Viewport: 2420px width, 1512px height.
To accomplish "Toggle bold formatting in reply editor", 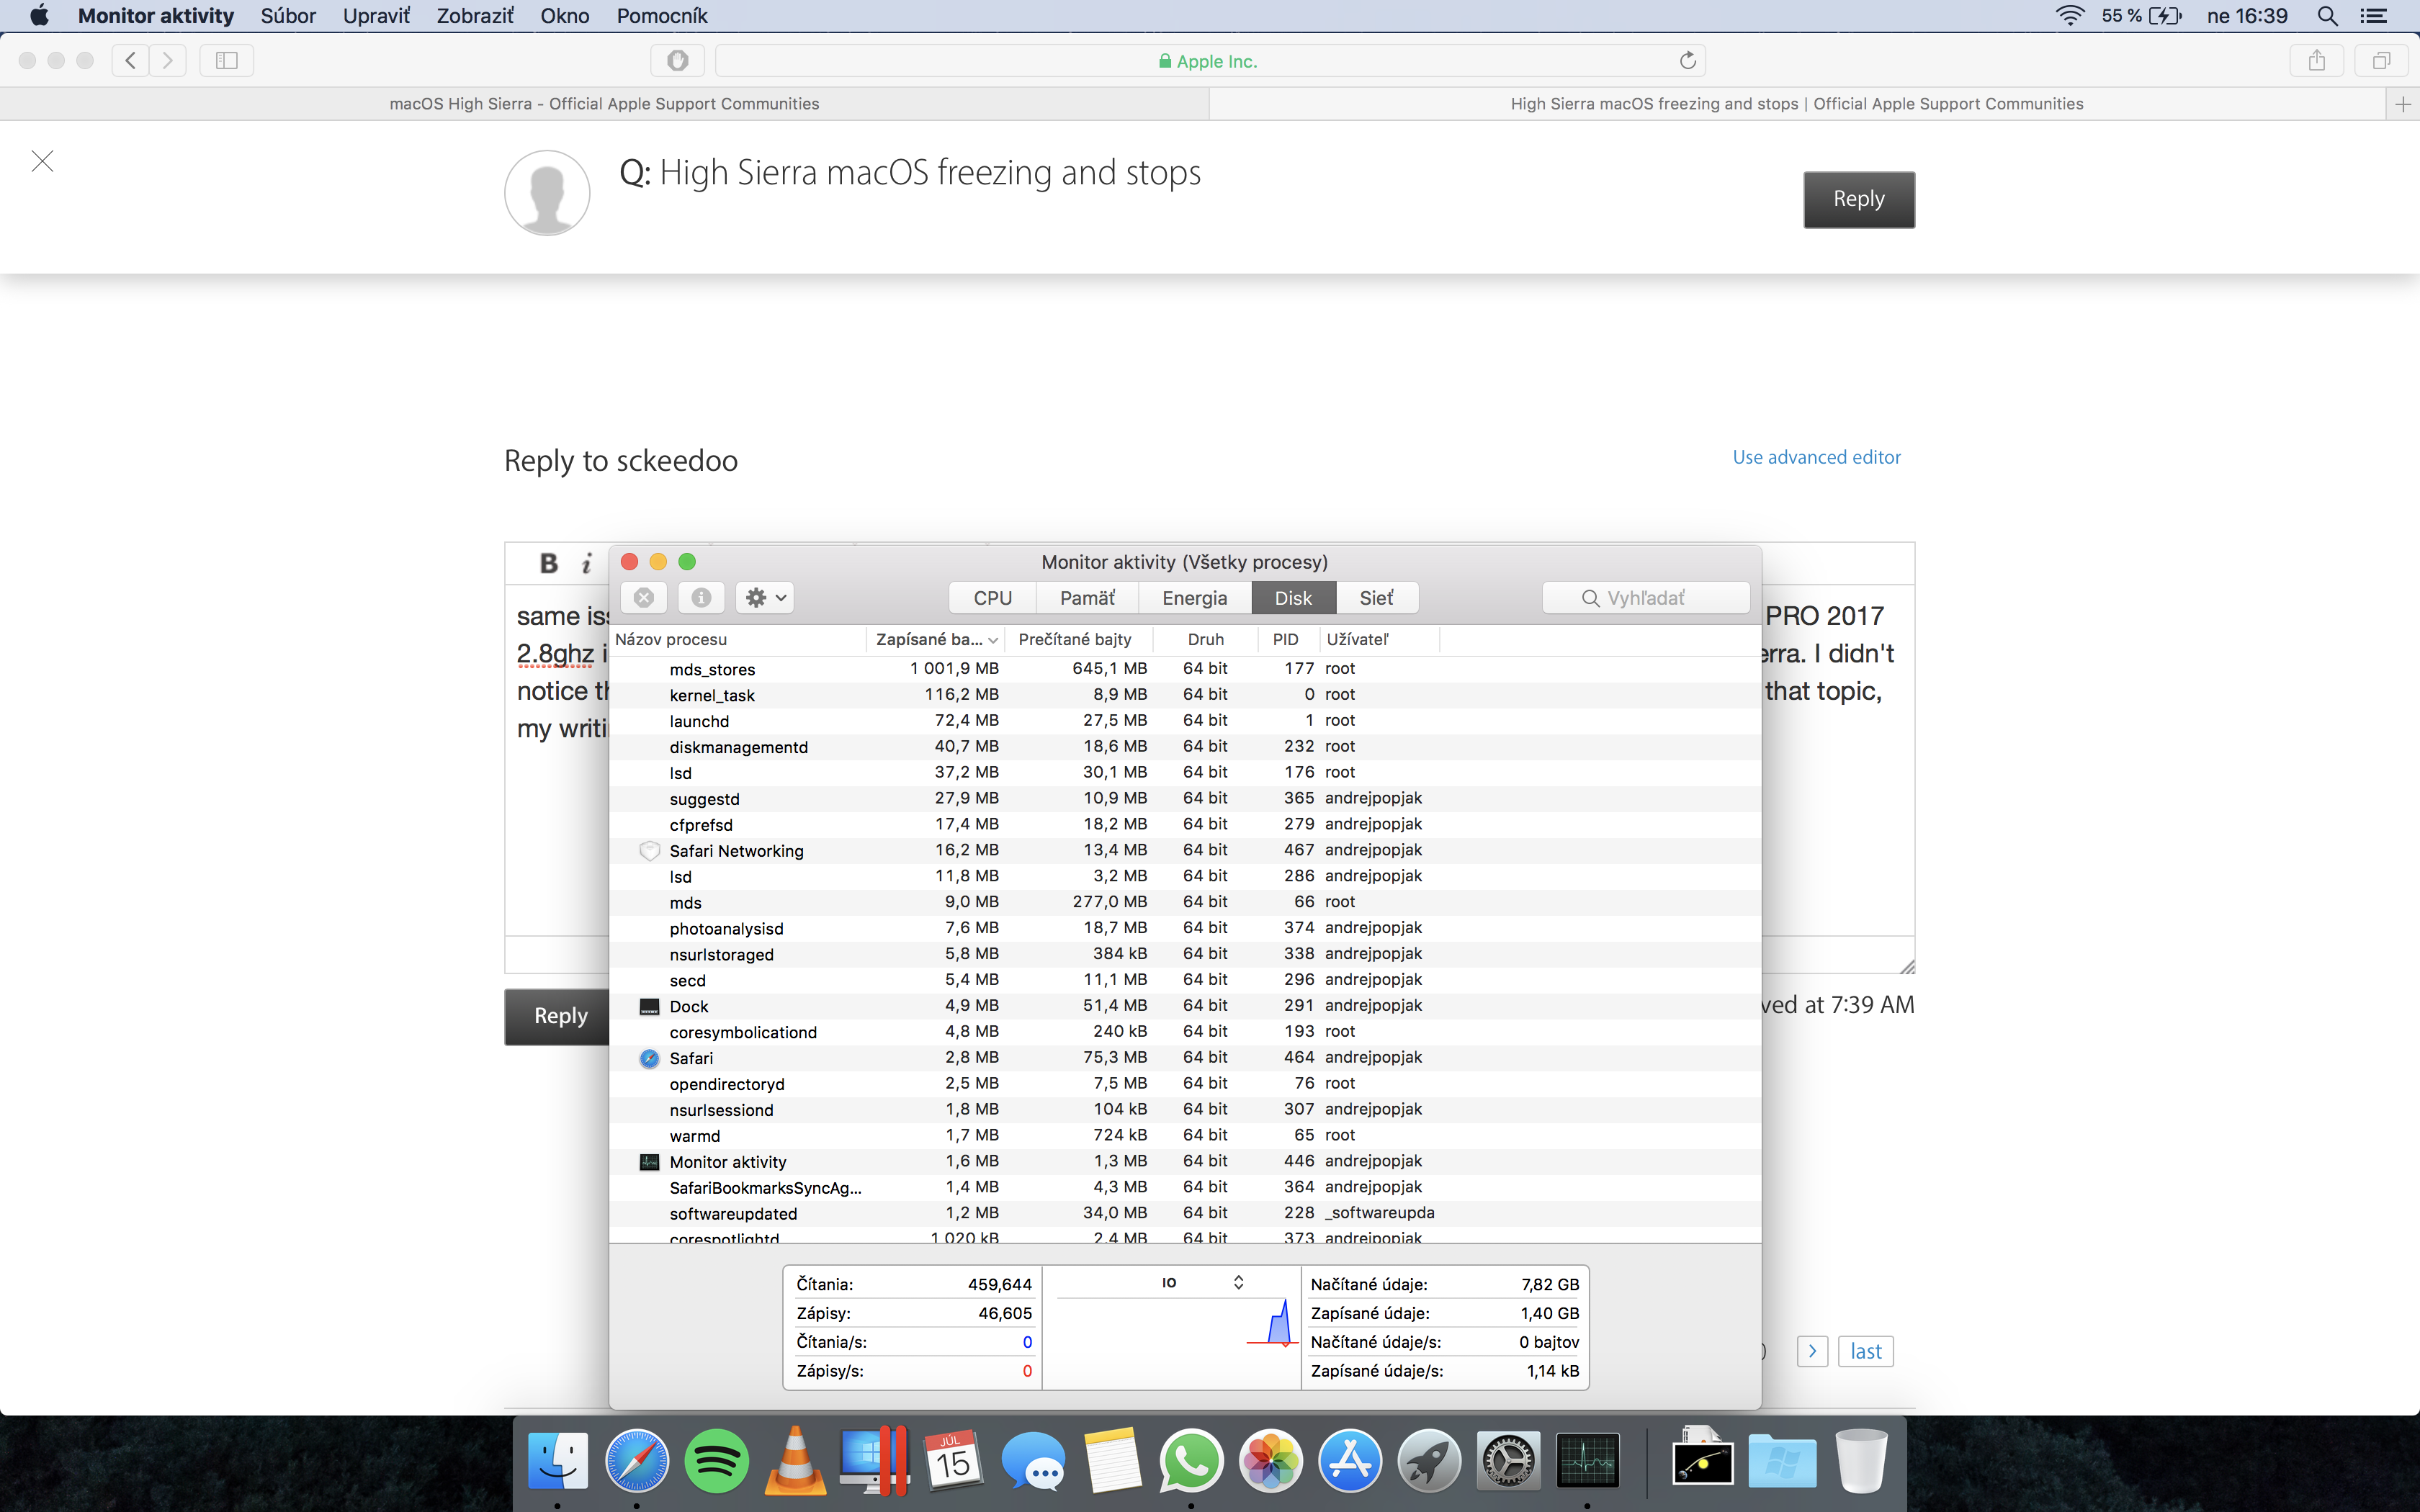I will (x=548, y=563).
